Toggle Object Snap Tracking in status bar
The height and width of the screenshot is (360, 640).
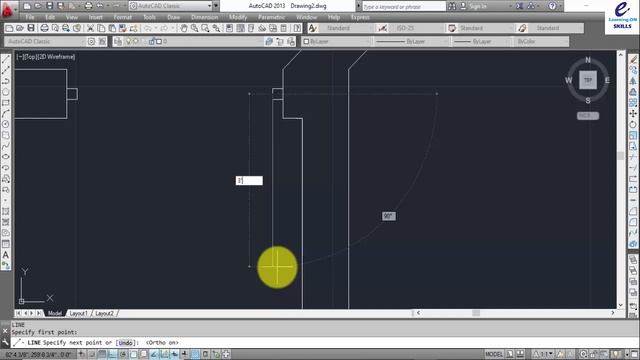[x=154, y=354]
